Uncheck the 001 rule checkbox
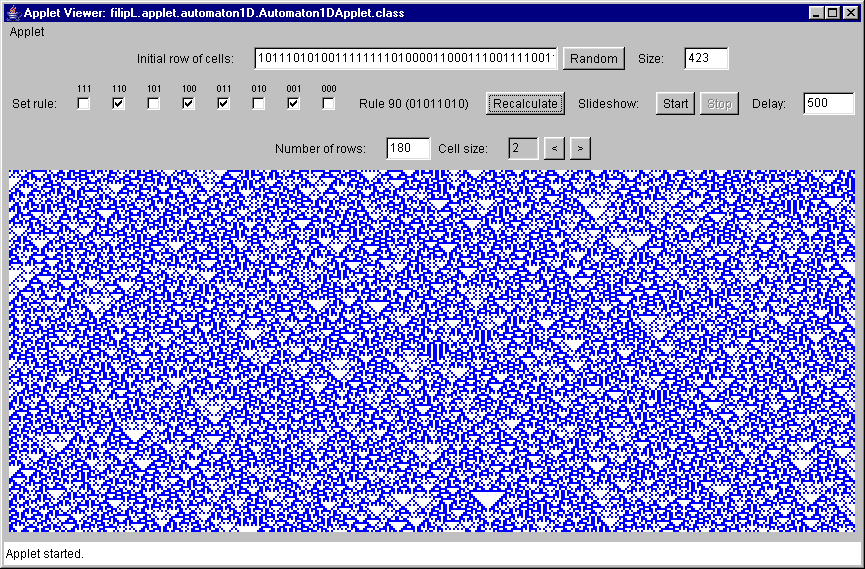865x569 pixels. [294, 103]
